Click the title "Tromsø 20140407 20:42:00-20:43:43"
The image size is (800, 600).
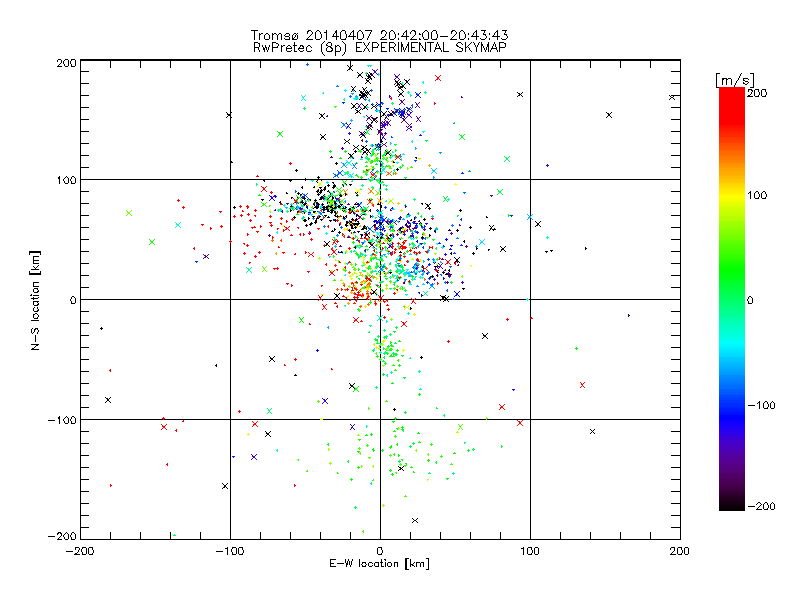tap(380, 35)
